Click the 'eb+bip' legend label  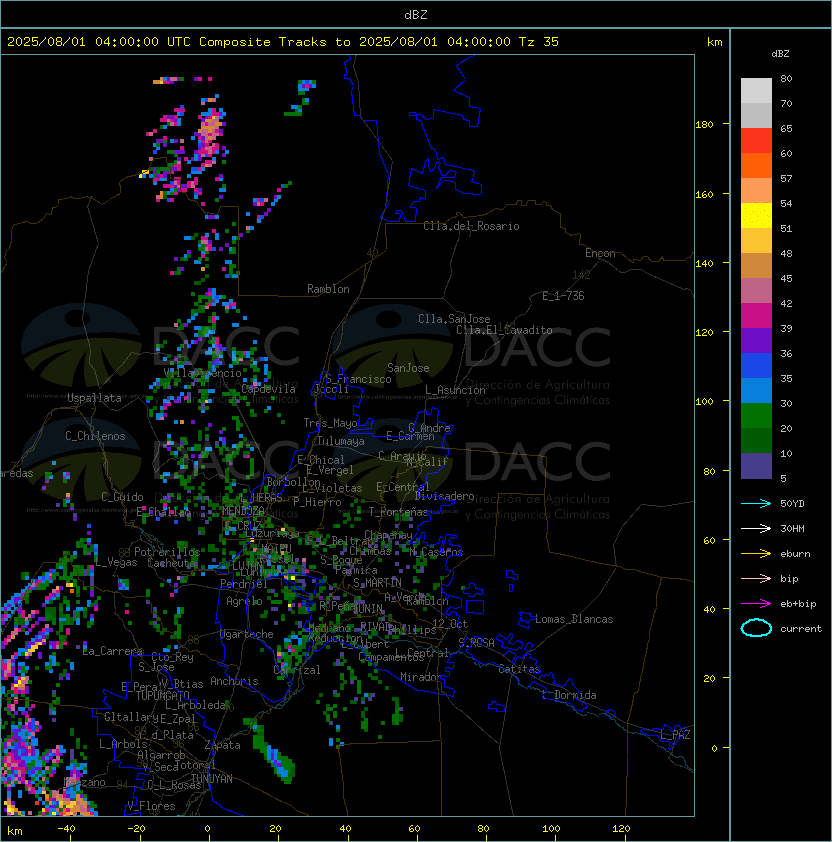pyautogui.click(x=798, y=604)
